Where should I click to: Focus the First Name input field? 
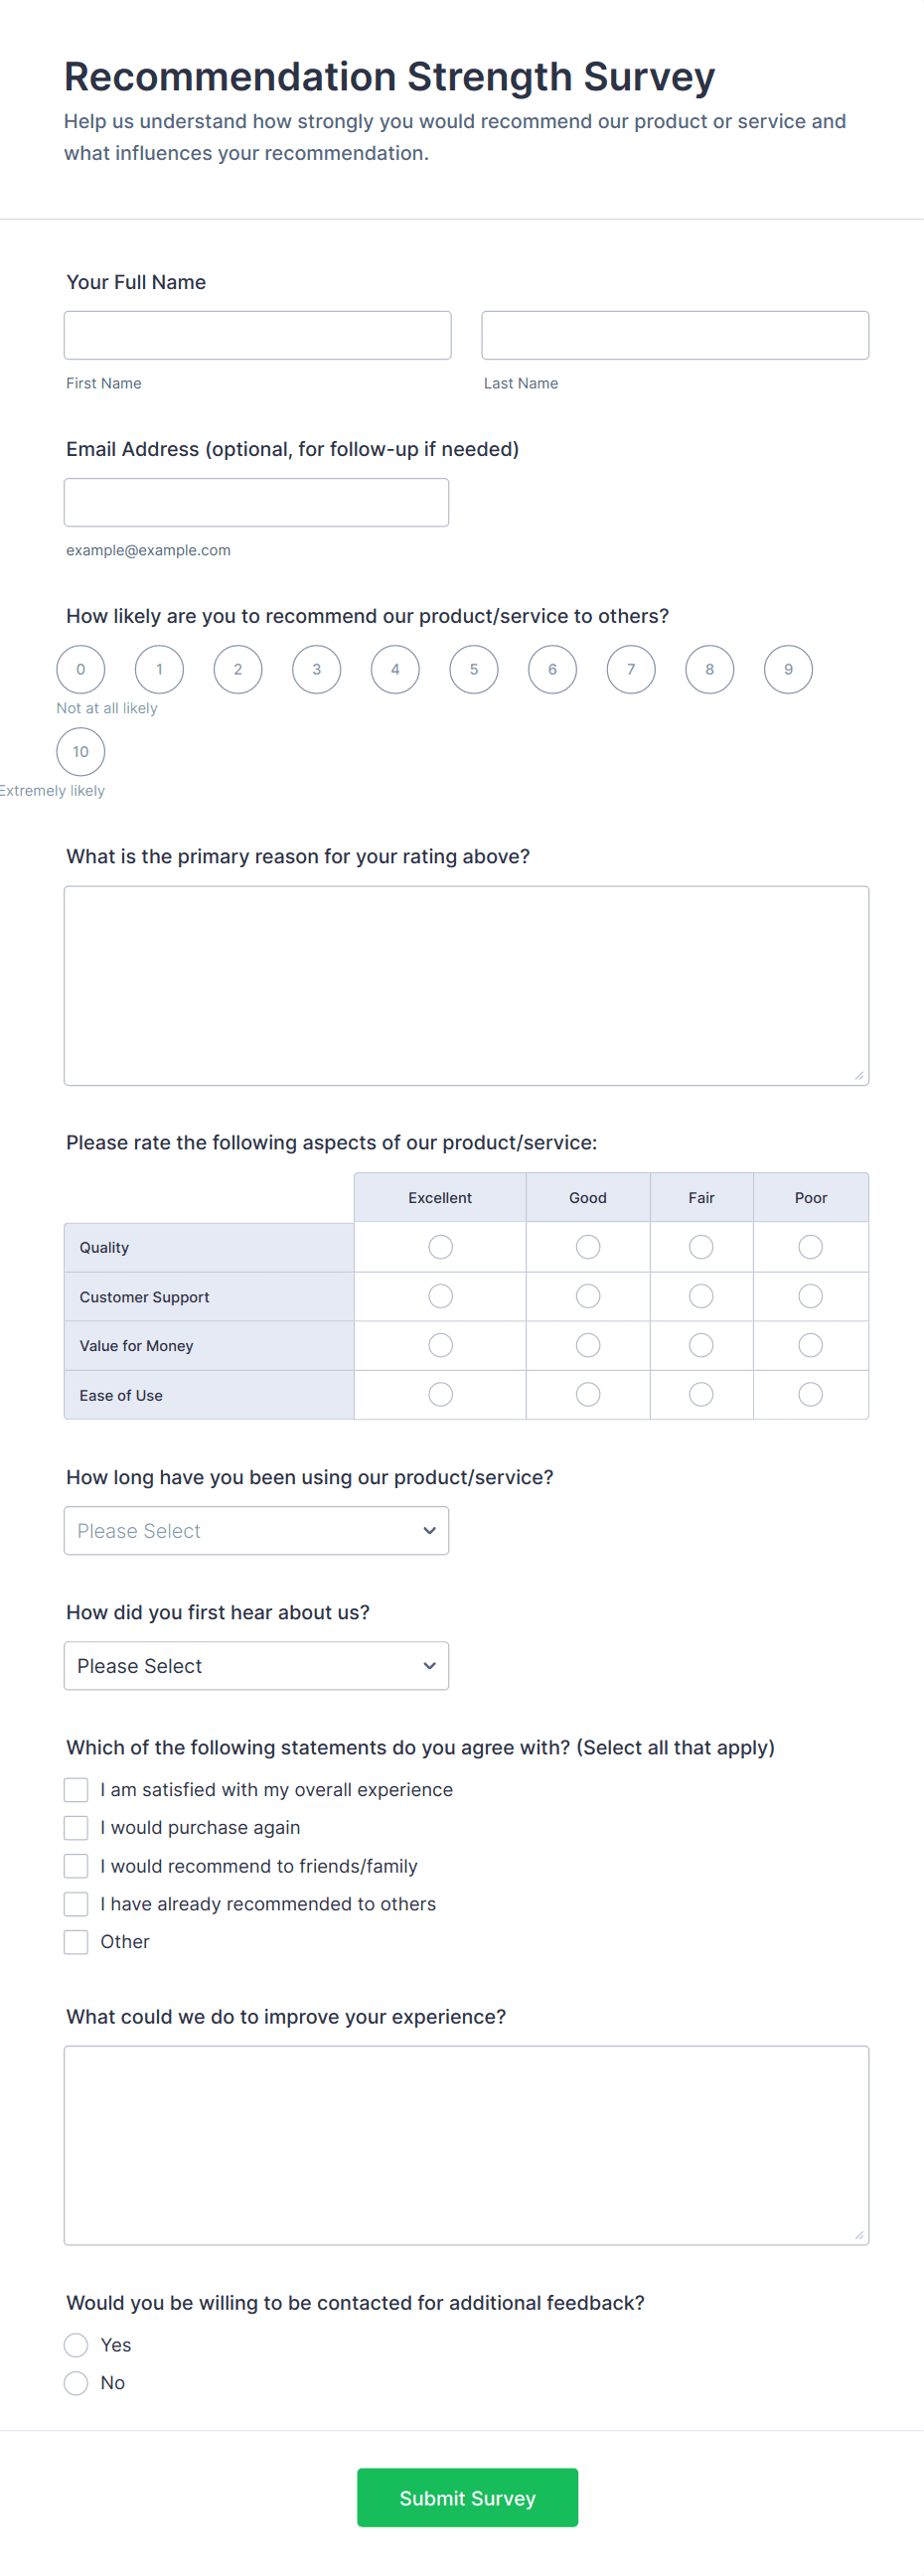click(x=257, y=335)
